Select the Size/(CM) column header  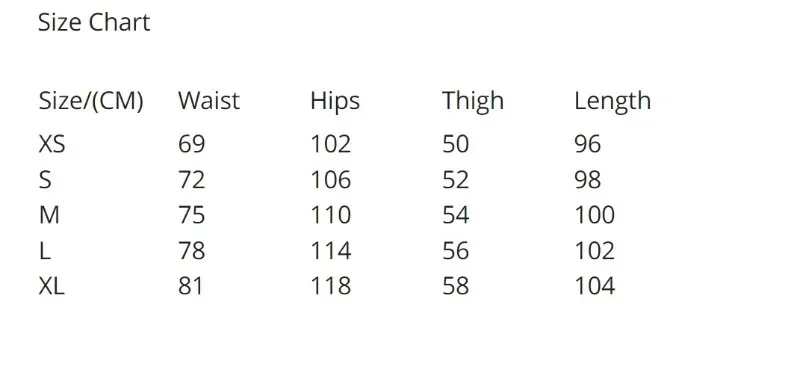(91, 101)
